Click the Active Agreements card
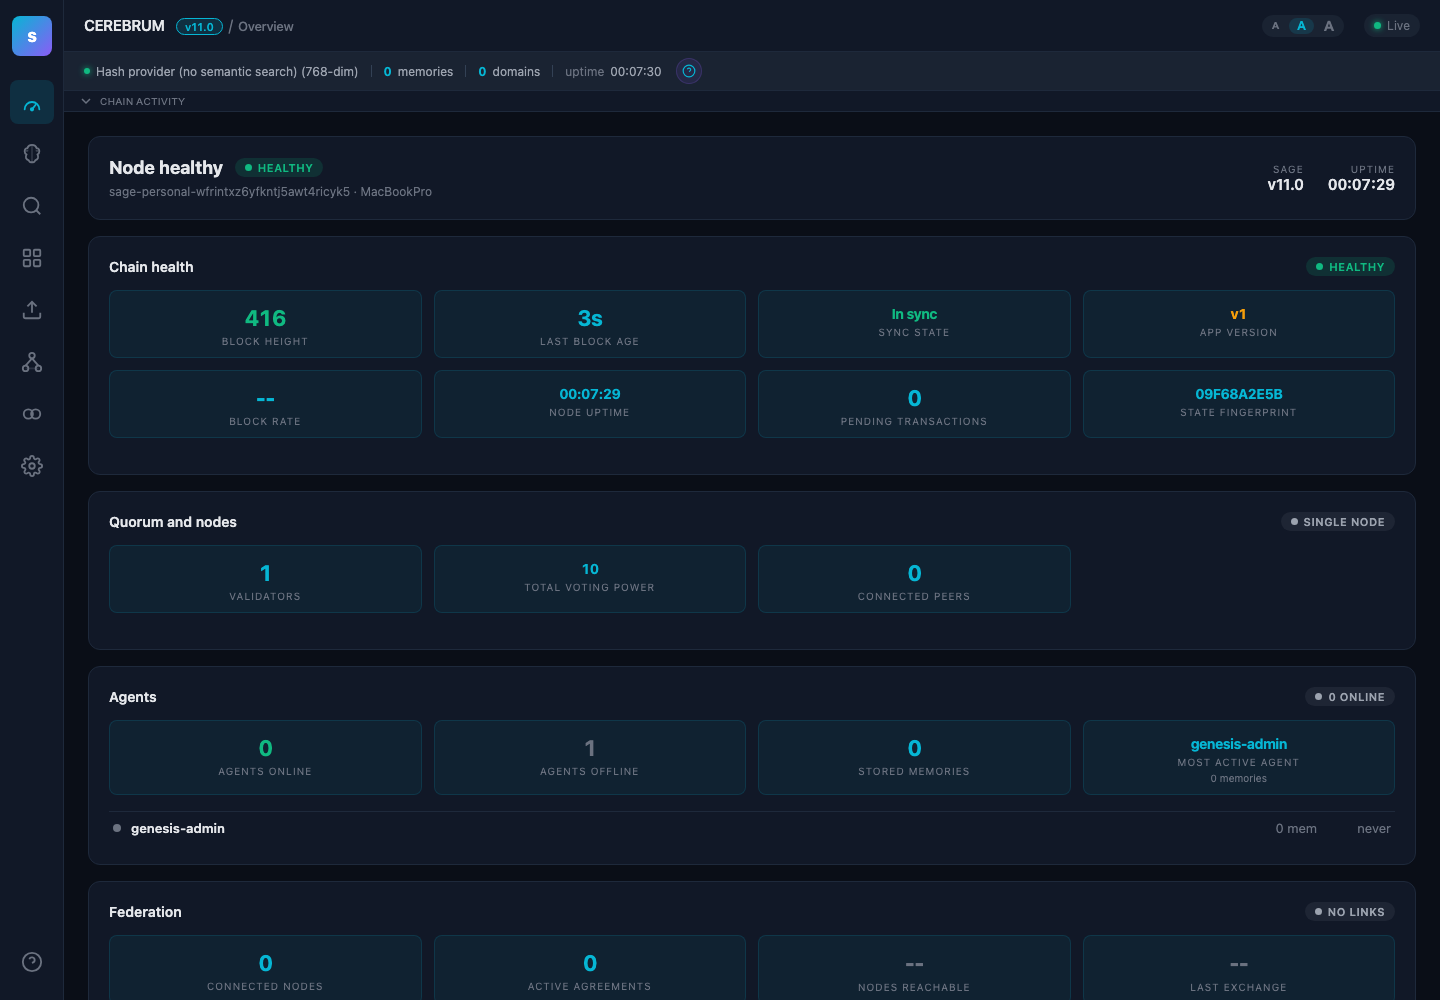The width and height of the screenshot is (1440, 1000). tap(590, 968)
